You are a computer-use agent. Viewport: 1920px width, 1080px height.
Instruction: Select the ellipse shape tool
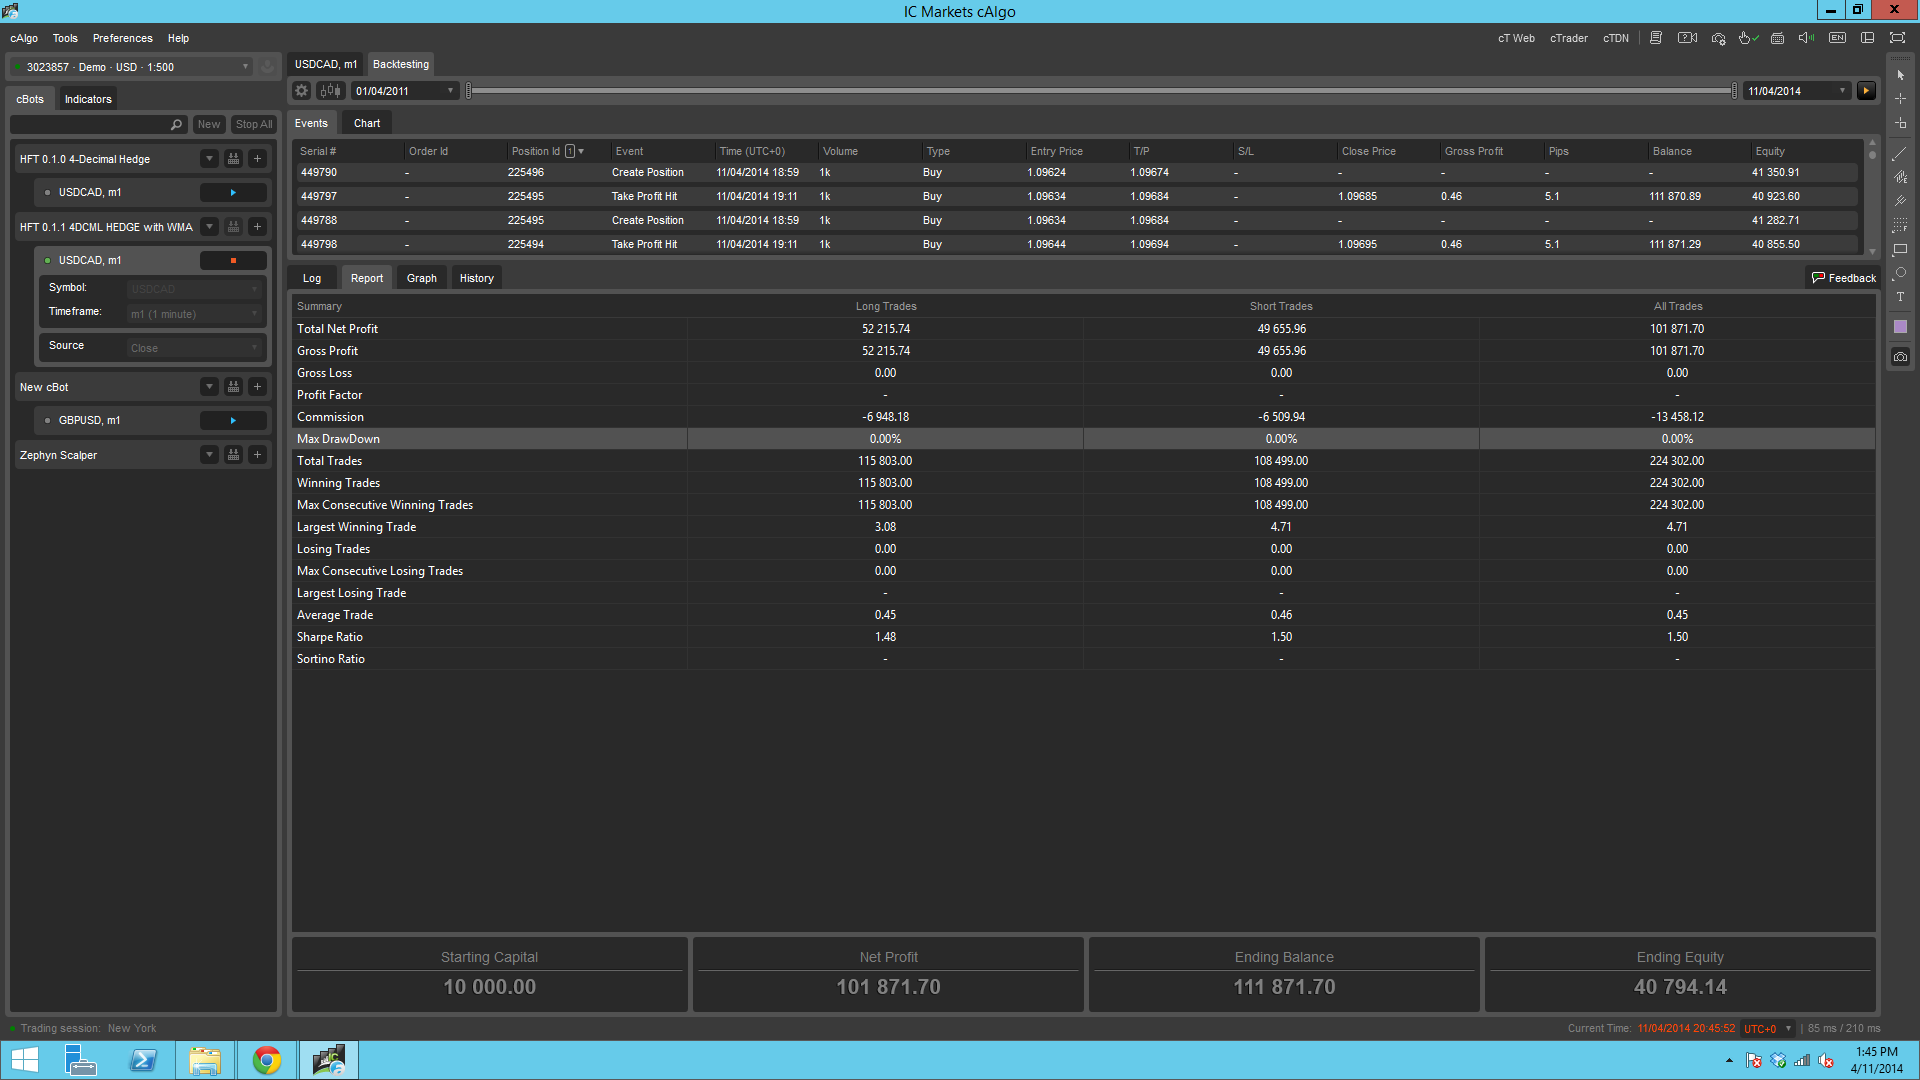[x=1900, y=273]
